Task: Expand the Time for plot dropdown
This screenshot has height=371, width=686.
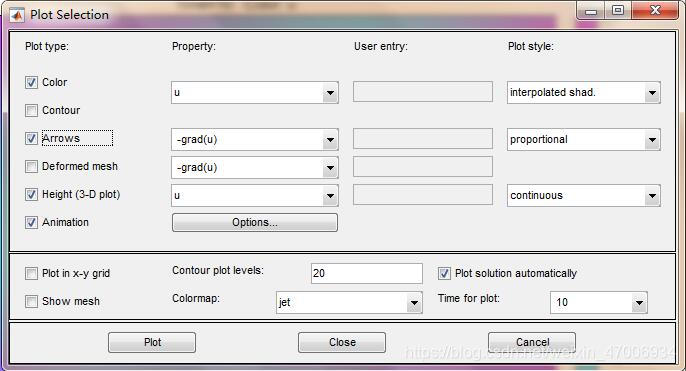Action: click(598, 302)
